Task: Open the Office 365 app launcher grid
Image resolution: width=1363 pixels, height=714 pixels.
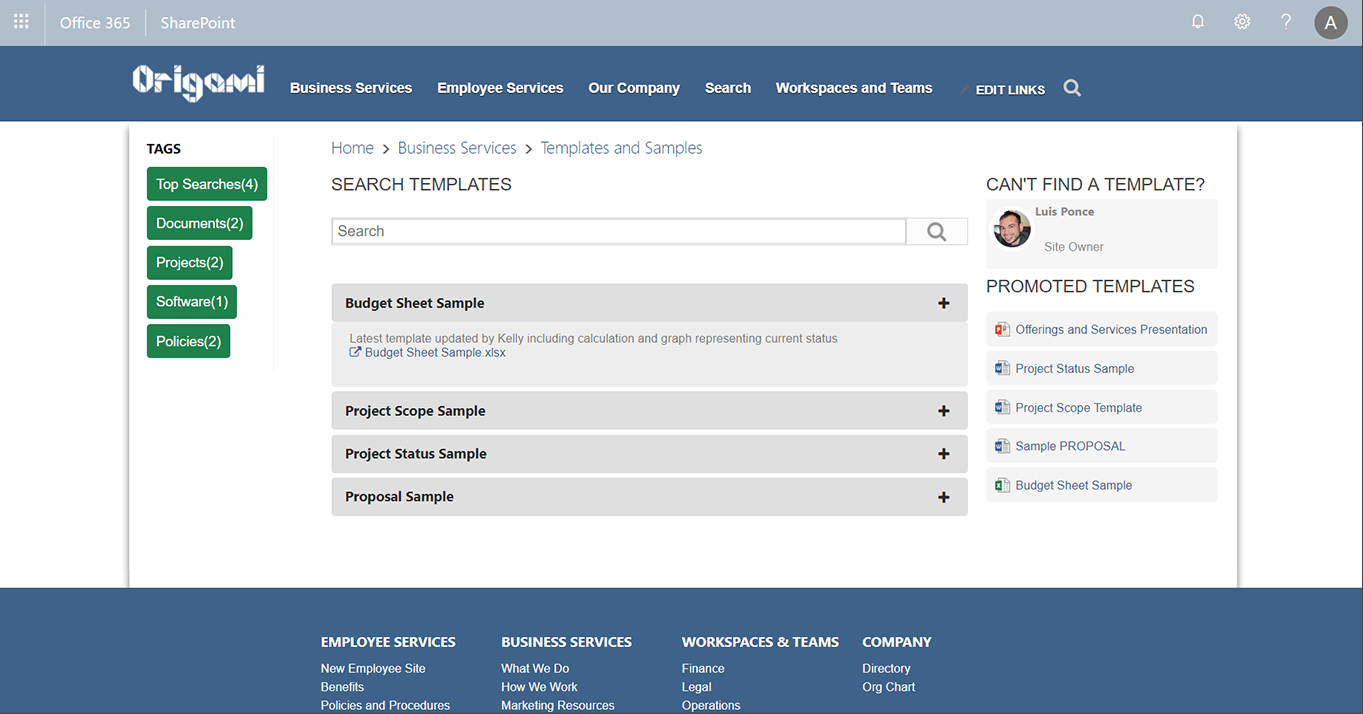Action: point(21,22)
